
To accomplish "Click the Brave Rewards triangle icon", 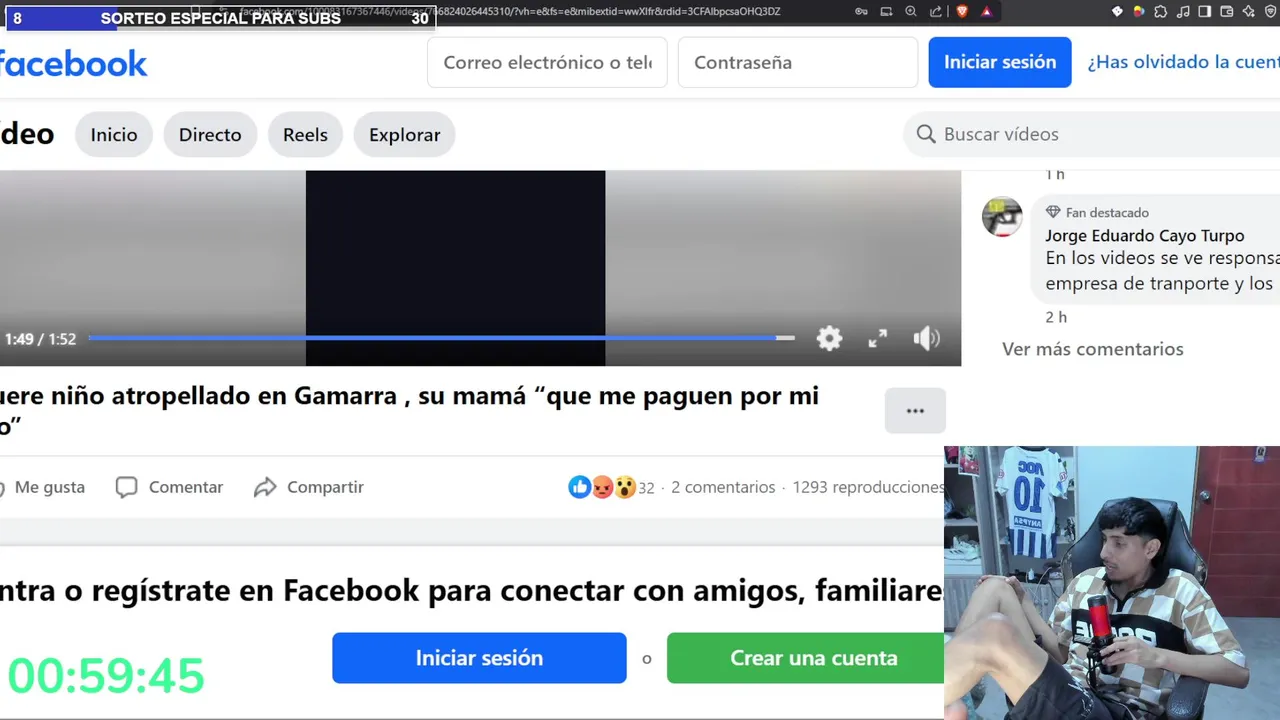I will coord(986,11).
